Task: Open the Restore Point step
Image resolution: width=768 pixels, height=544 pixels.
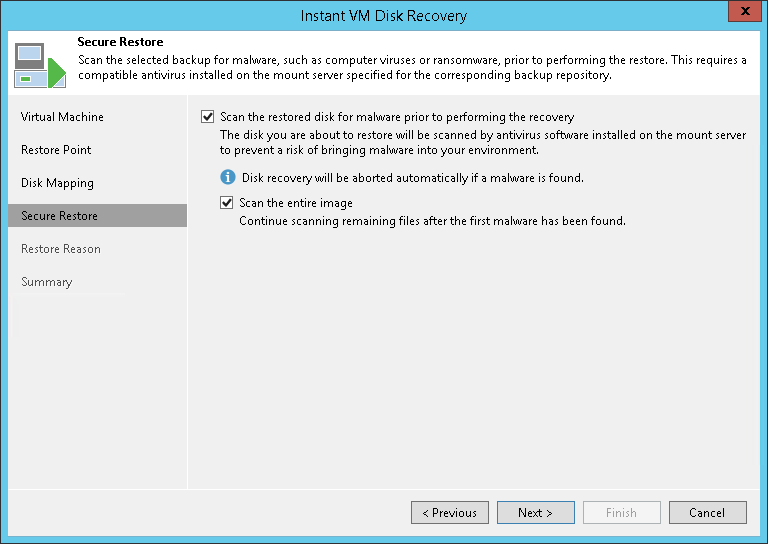Action: pos(56,150)
